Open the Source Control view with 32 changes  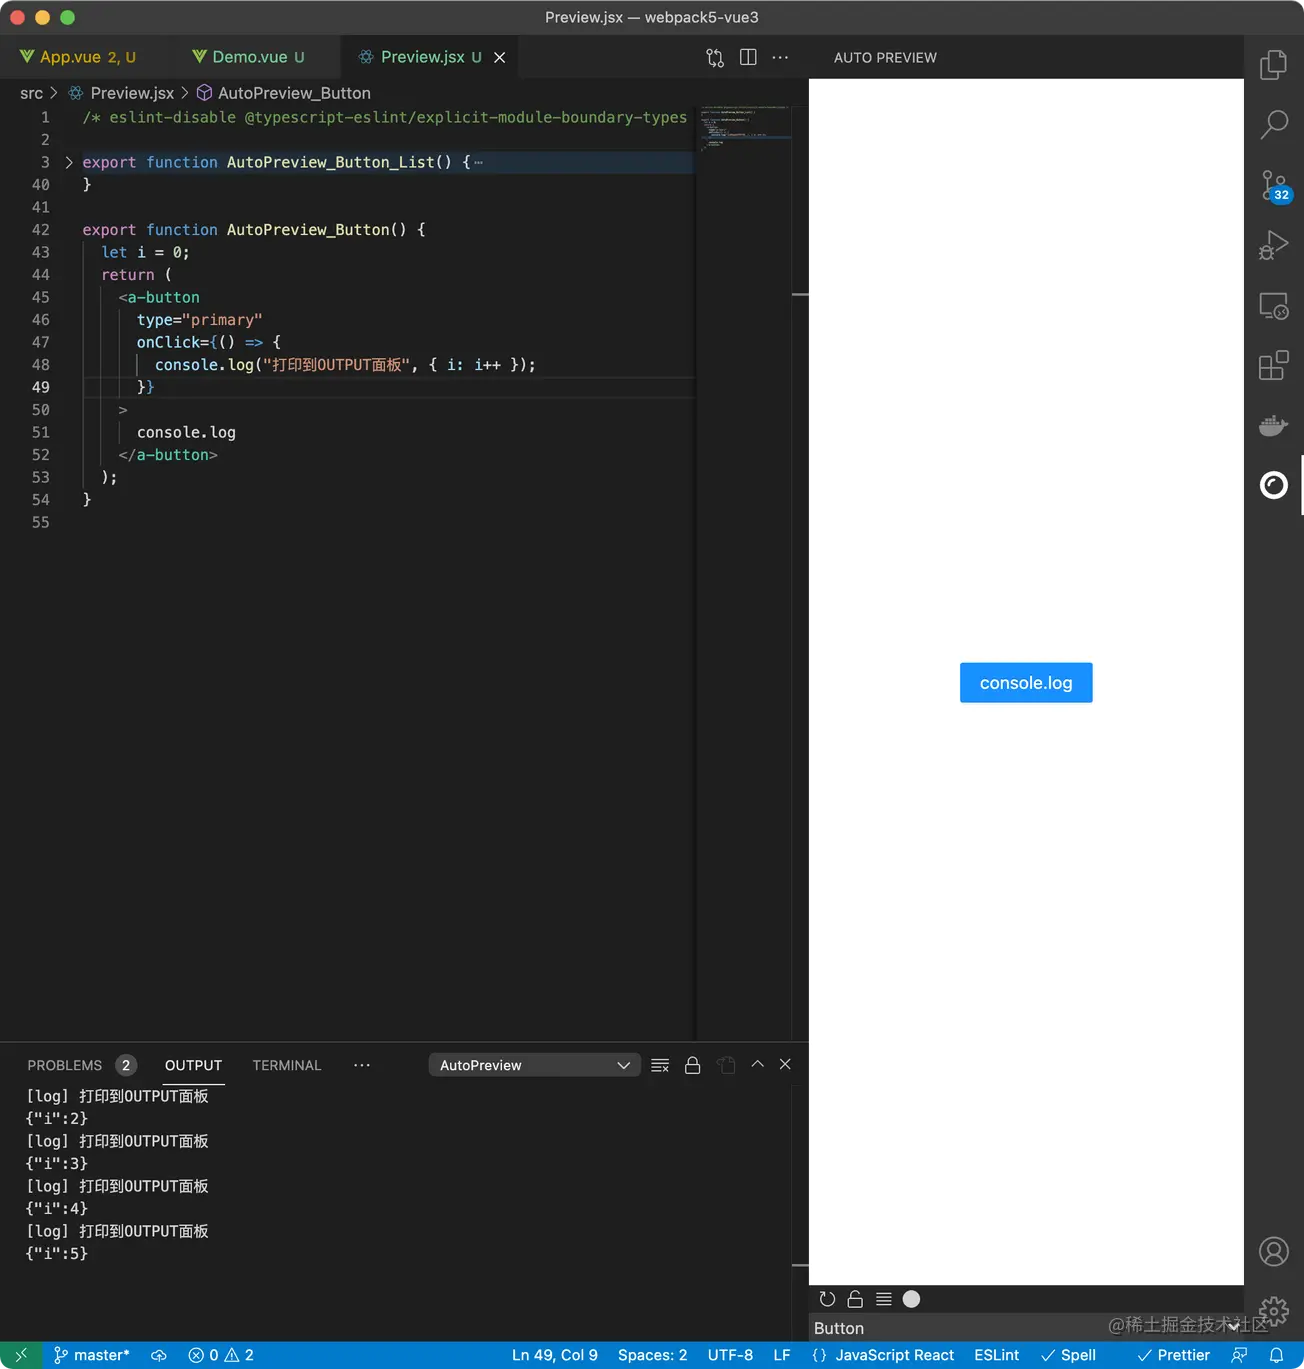(x=1273, y=185)
